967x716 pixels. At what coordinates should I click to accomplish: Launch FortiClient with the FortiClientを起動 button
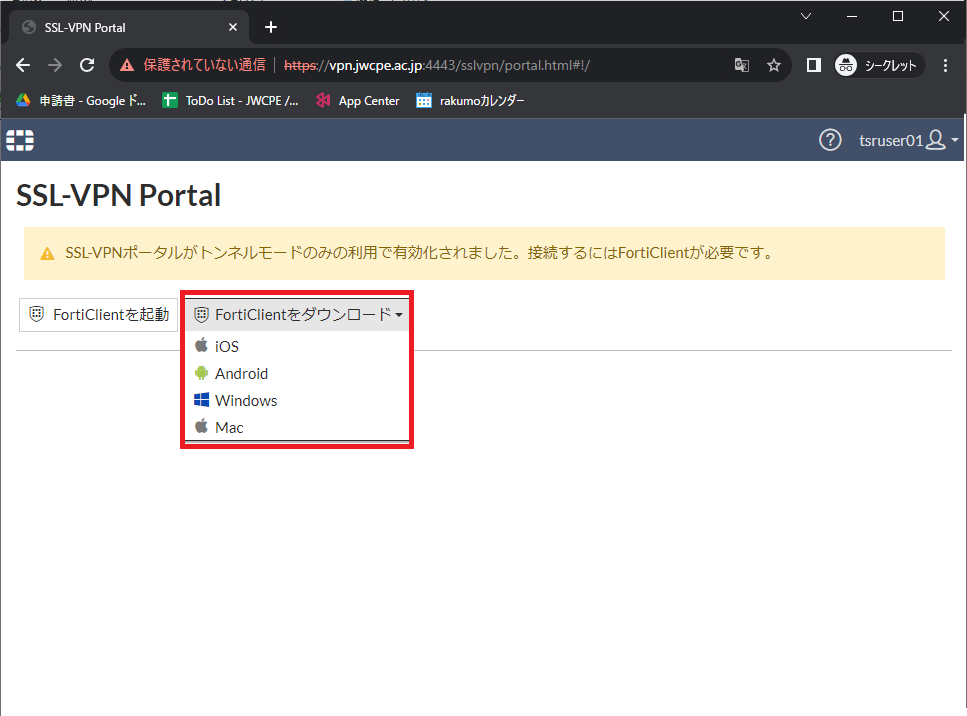(x=99, y=315)
